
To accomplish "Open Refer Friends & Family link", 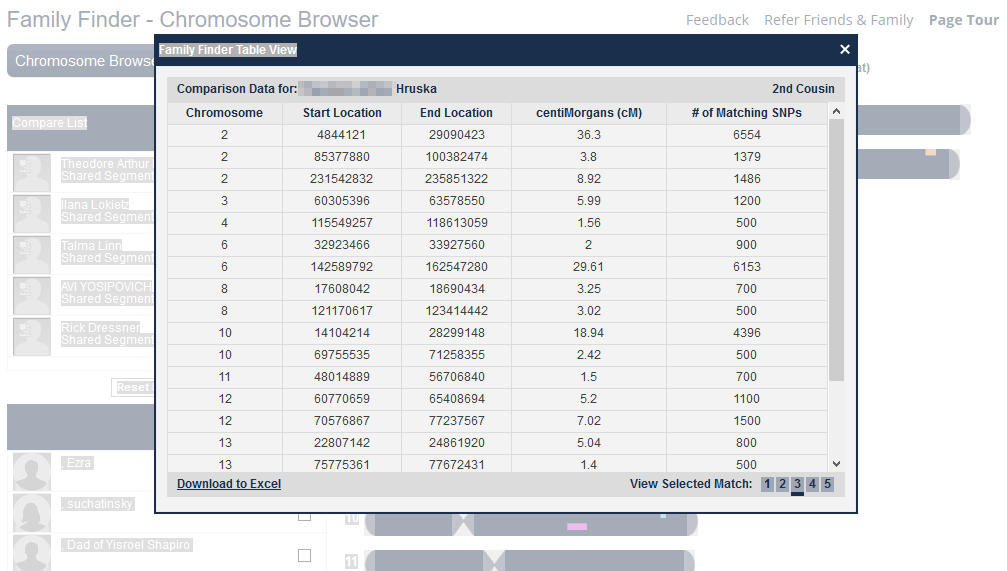I will pyautogui.click(x=838, y=21).
